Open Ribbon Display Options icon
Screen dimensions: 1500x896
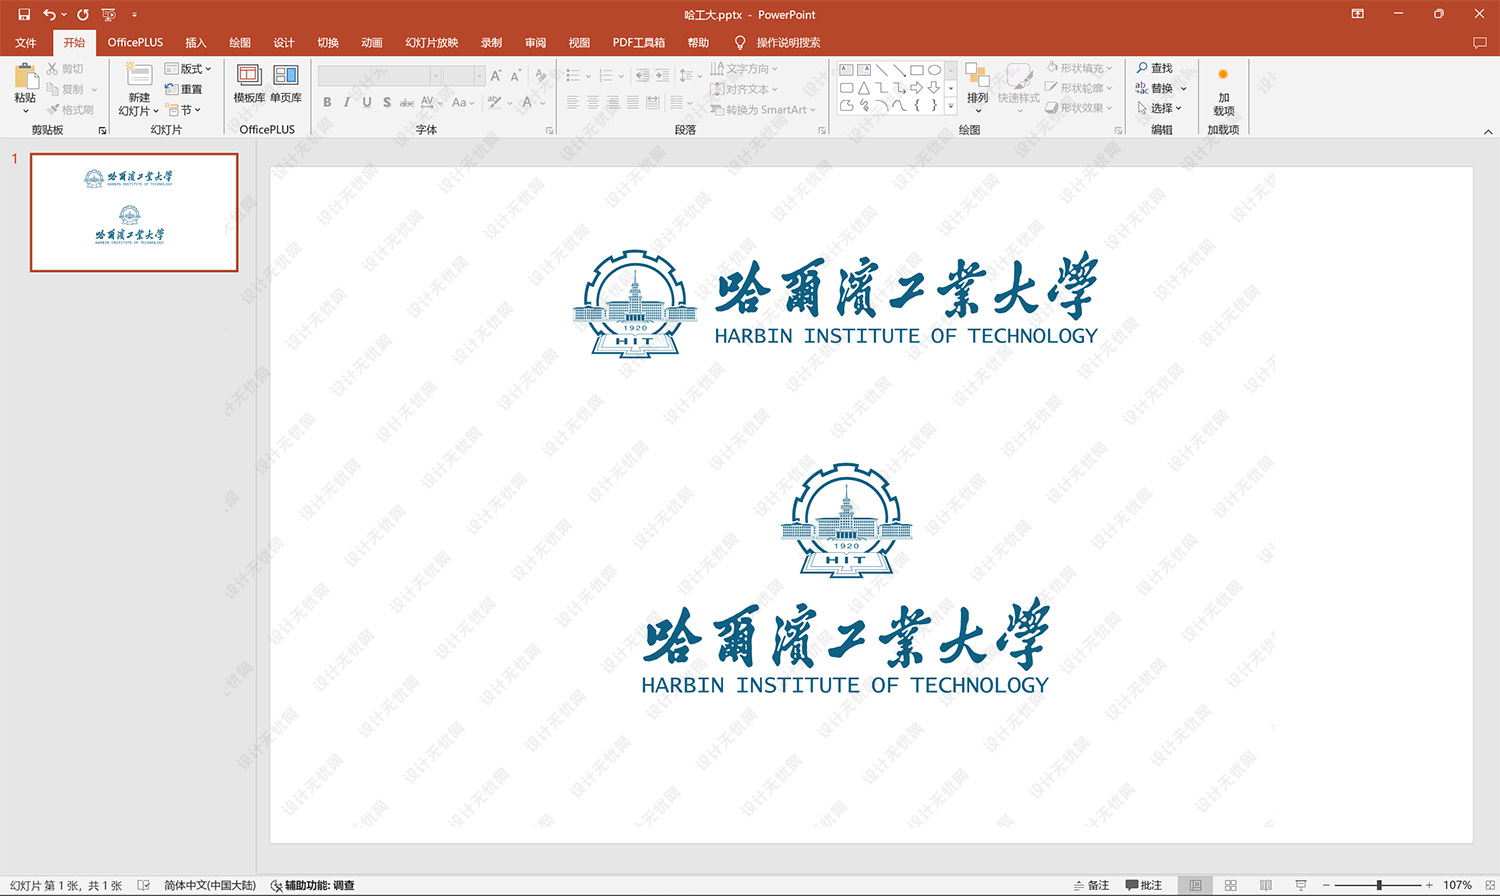[x=1358, y=14]
